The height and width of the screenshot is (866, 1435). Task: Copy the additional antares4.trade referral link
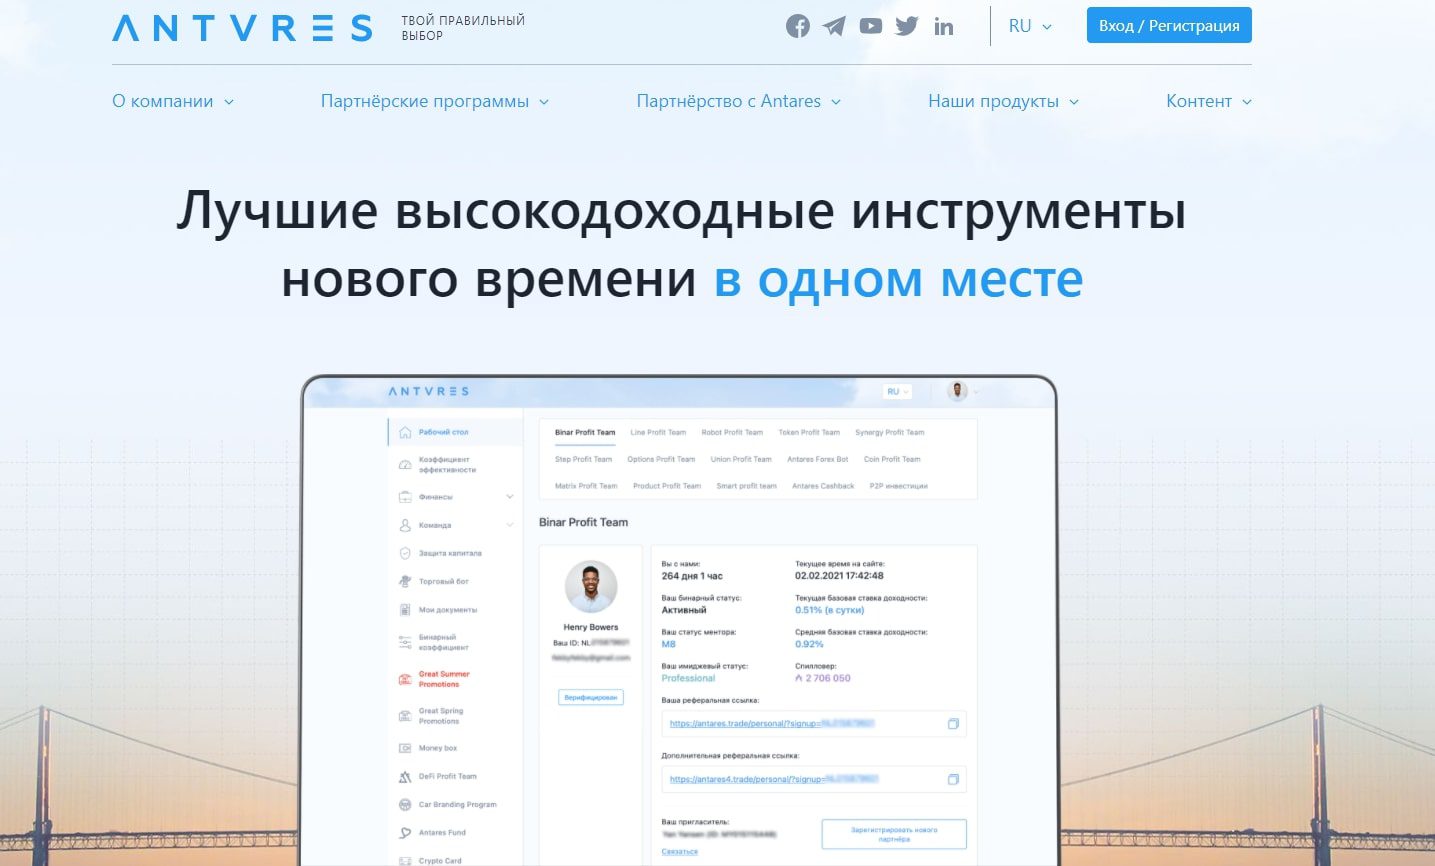click(953, 779)
